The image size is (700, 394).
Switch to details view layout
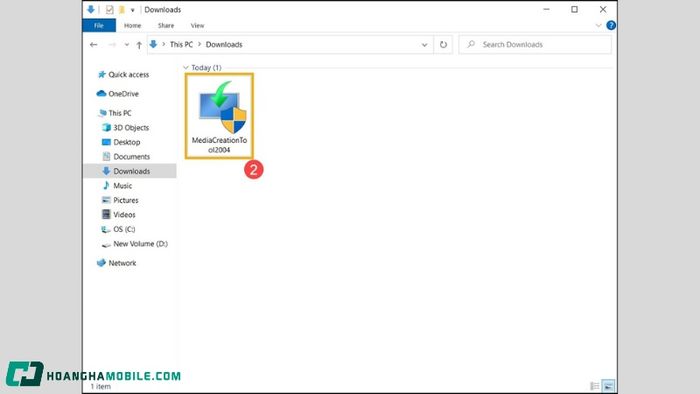595,386
